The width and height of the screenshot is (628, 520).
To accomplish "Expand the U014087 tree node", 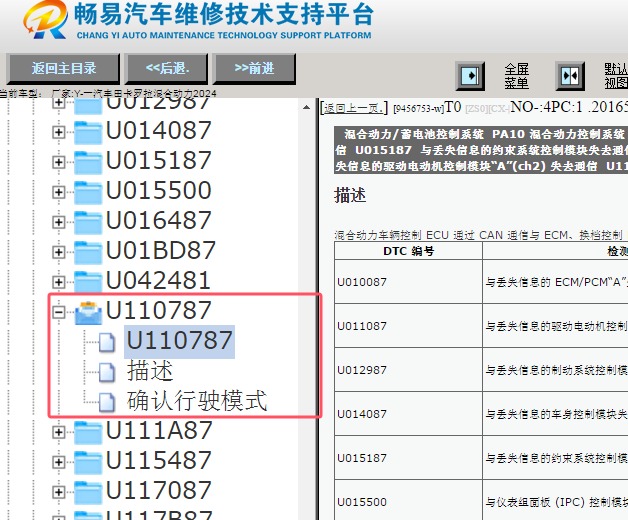I will coord(58,132).
